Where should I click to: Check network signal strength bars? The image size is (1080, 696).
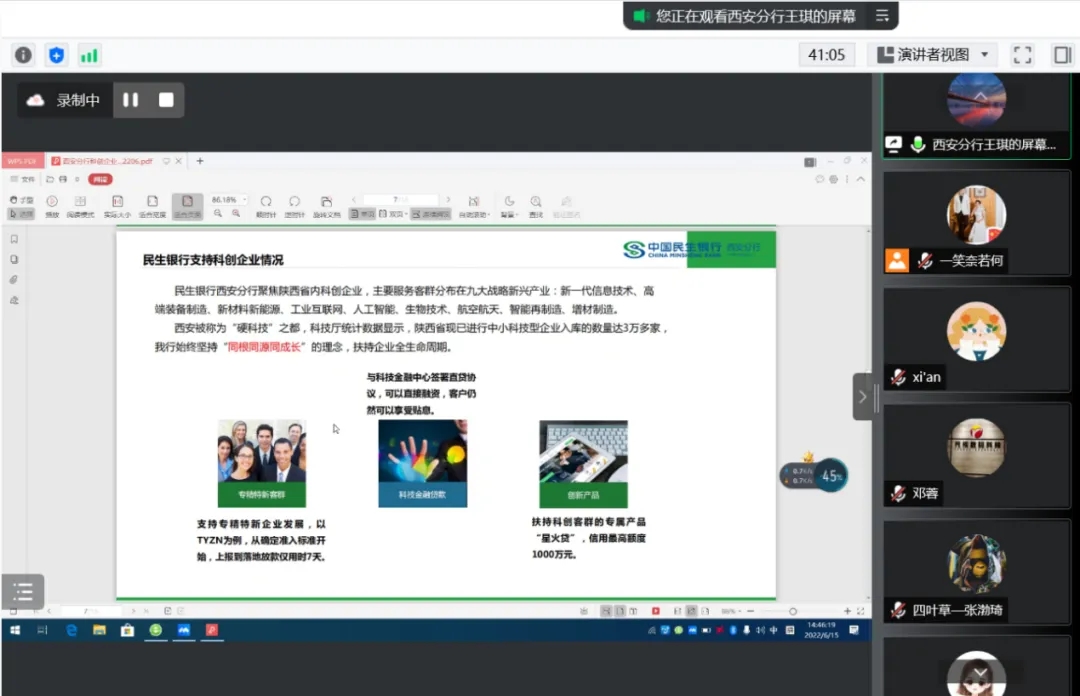(x=89, y=55)
